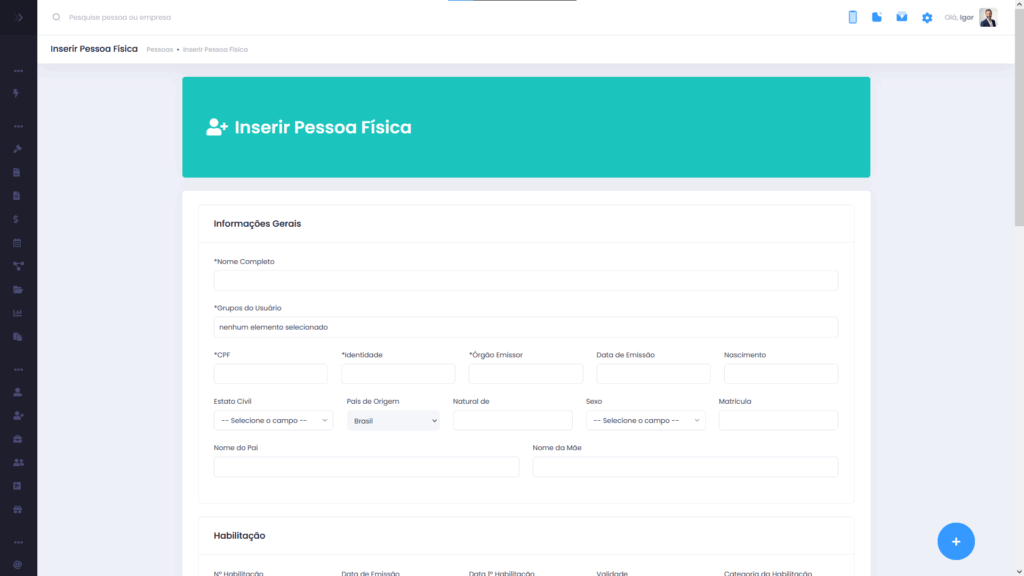The width and height of the screenshot is (1024, 576).
Task: Open the País de Origem dropdown showing Brasil
Action: pos(393,421)
